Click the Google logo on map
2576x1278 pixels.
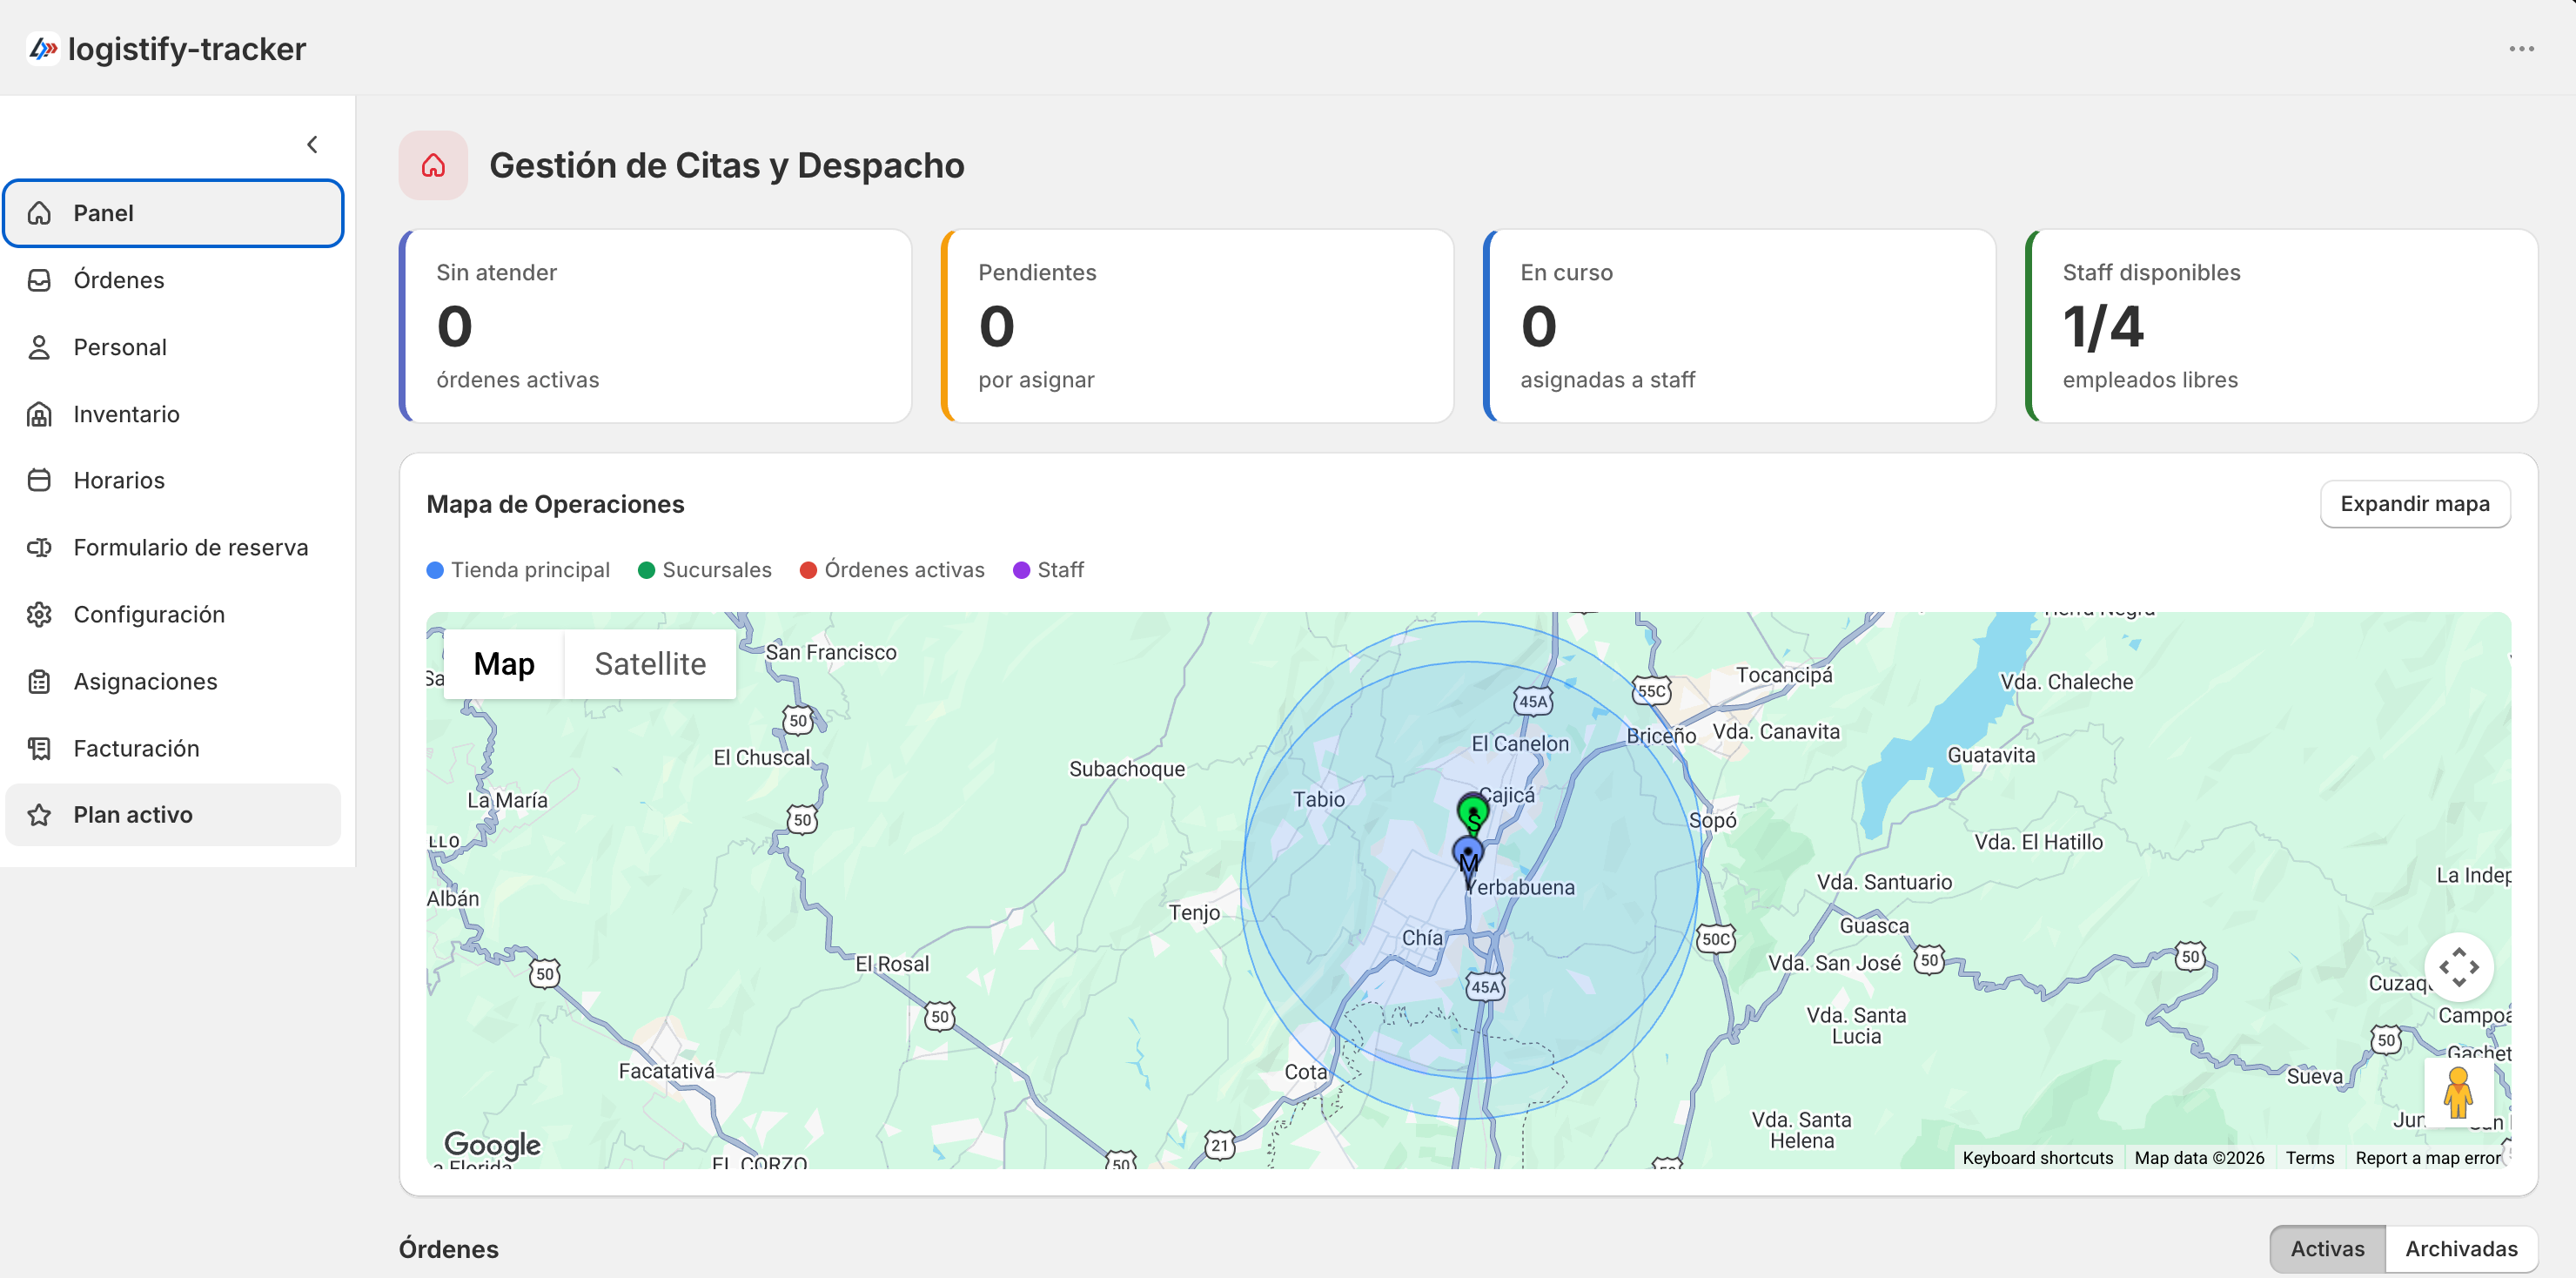click(x=492, y=1143)
